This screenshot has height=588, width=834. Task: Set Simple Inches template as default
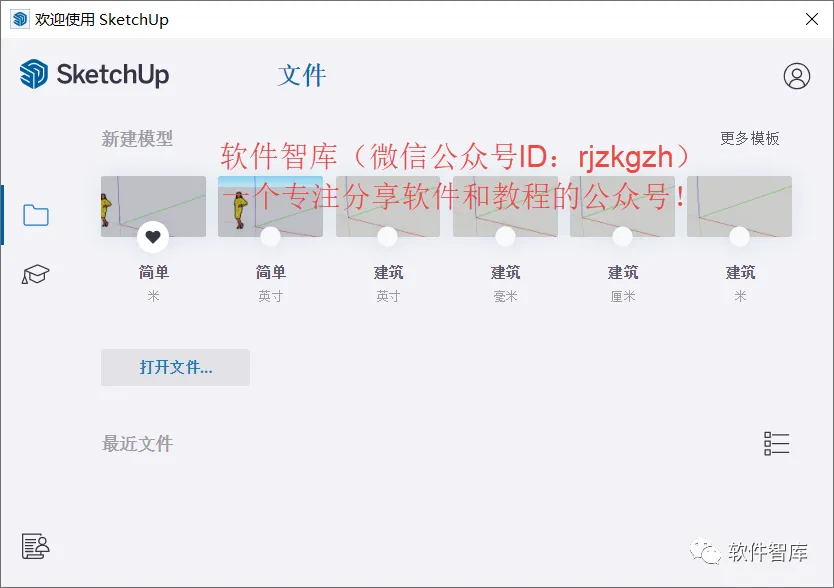tap(270, 236)
